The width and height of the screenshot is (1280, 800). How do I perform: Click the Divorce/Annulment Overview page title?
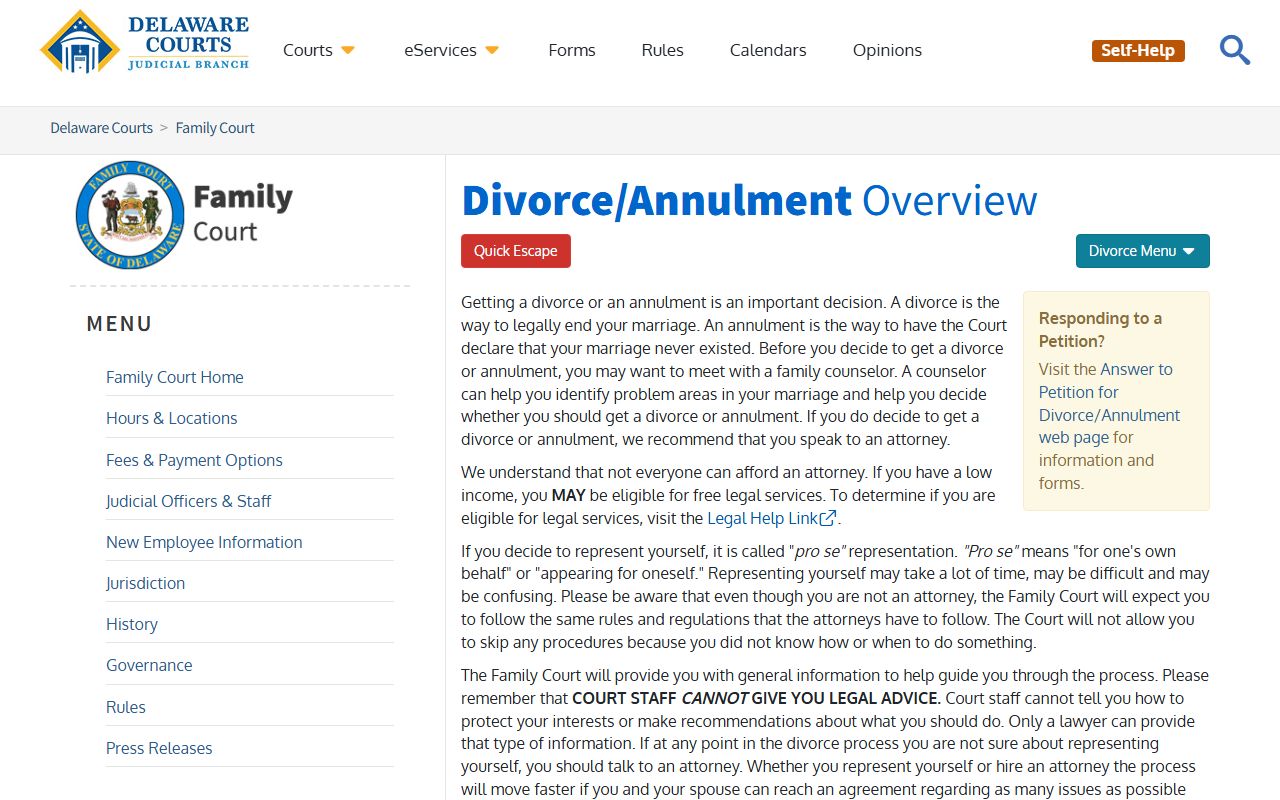[x=749, y=200]
